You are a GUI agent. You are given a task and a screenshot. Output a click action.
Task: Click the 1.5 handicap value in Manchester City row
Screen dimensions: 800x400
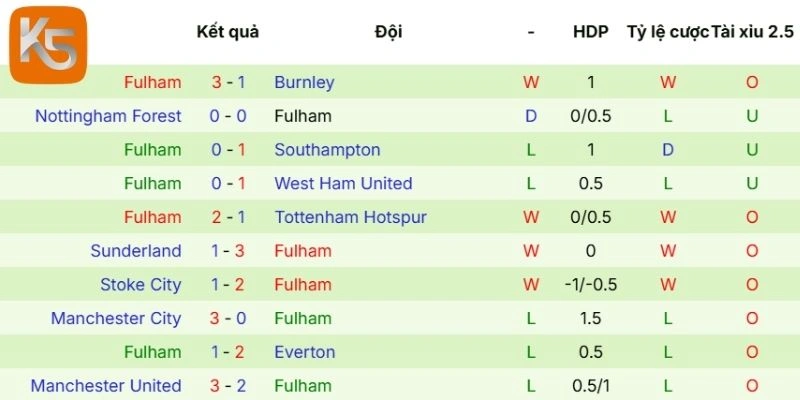click(x=590, y=318)
